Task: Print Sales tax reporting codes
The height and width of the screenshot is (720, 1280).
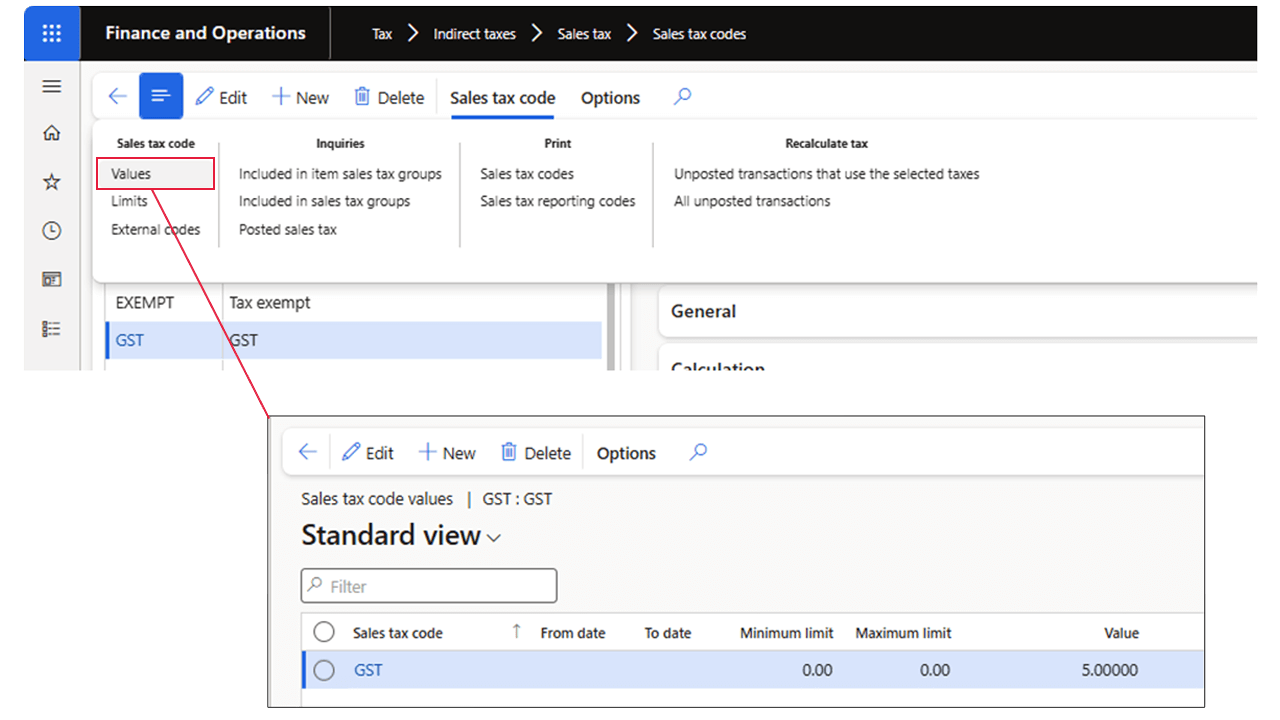Action: 558,201
